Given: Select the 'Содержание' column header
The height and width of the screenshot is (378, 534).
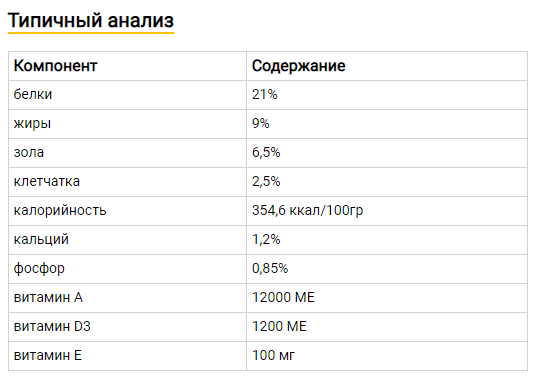Looking at the screenshot, I should click(x=299, y=66).
